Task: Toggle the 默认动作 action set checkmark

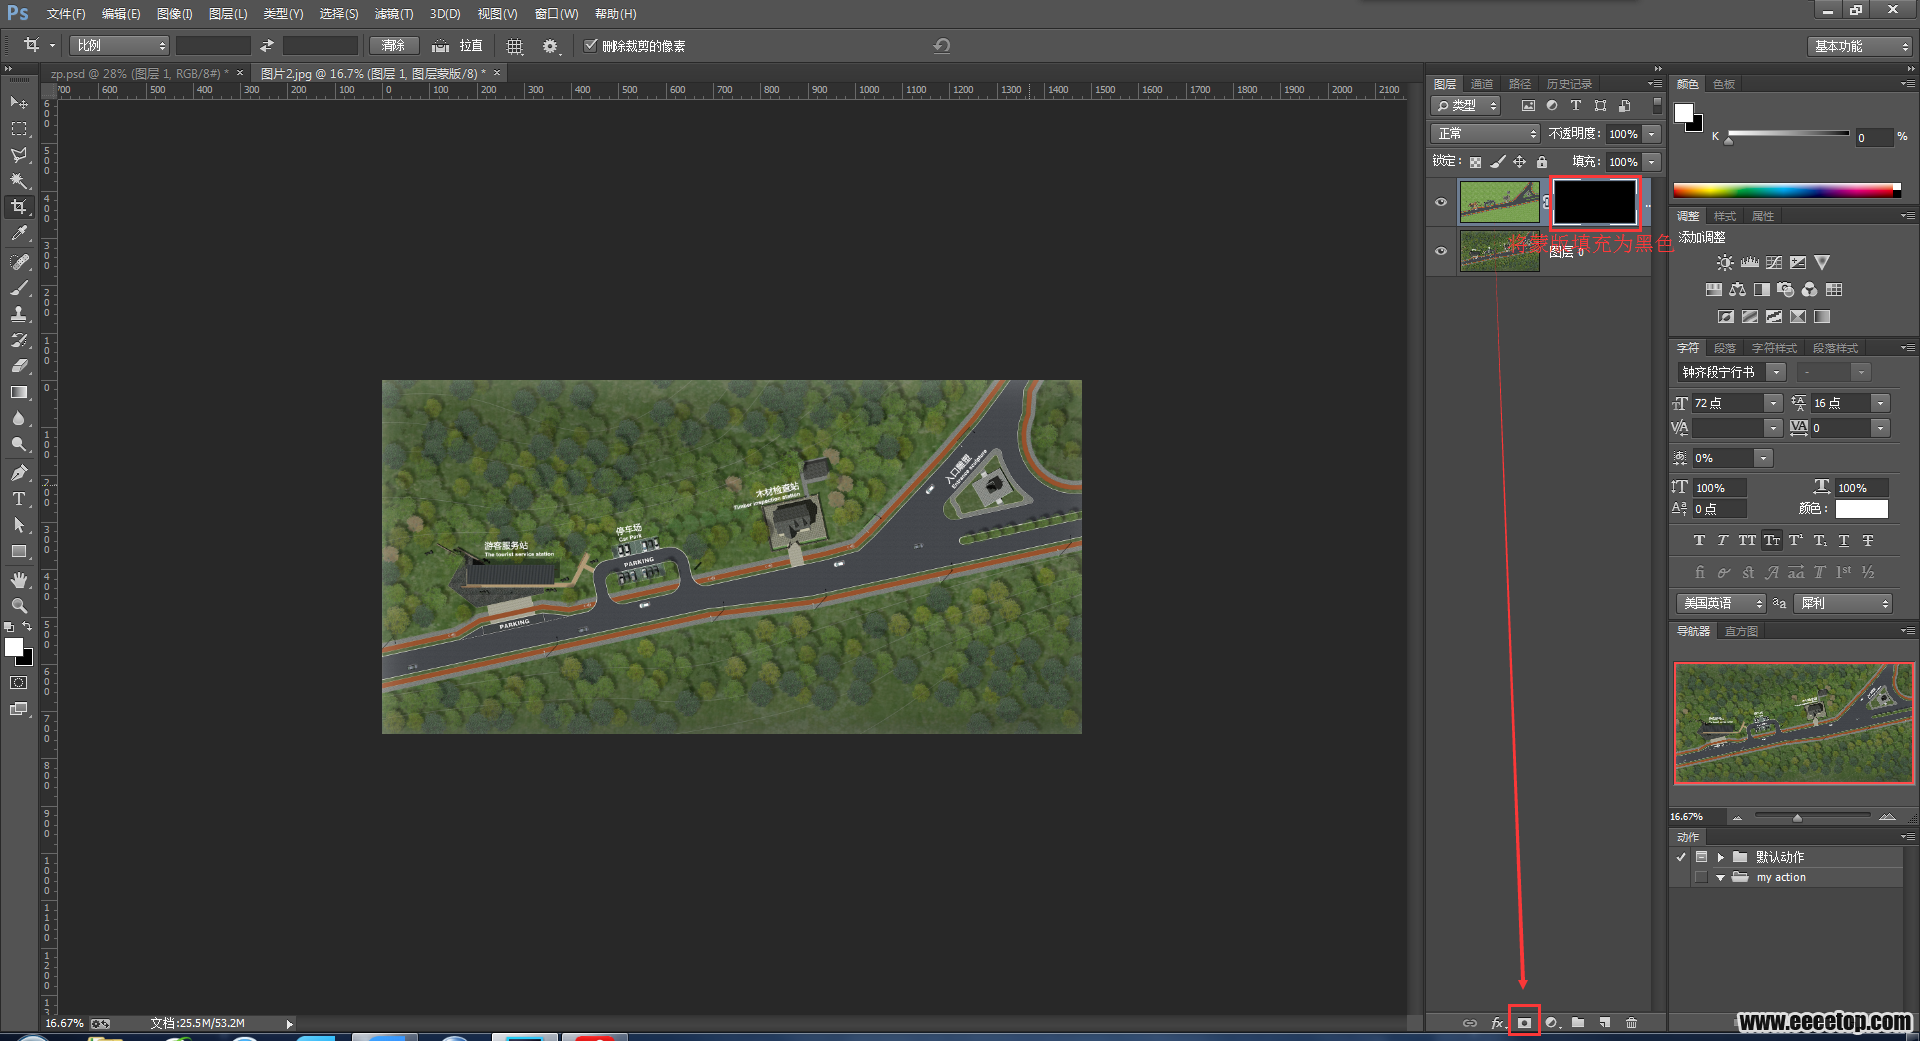Action: (1681, 857)
